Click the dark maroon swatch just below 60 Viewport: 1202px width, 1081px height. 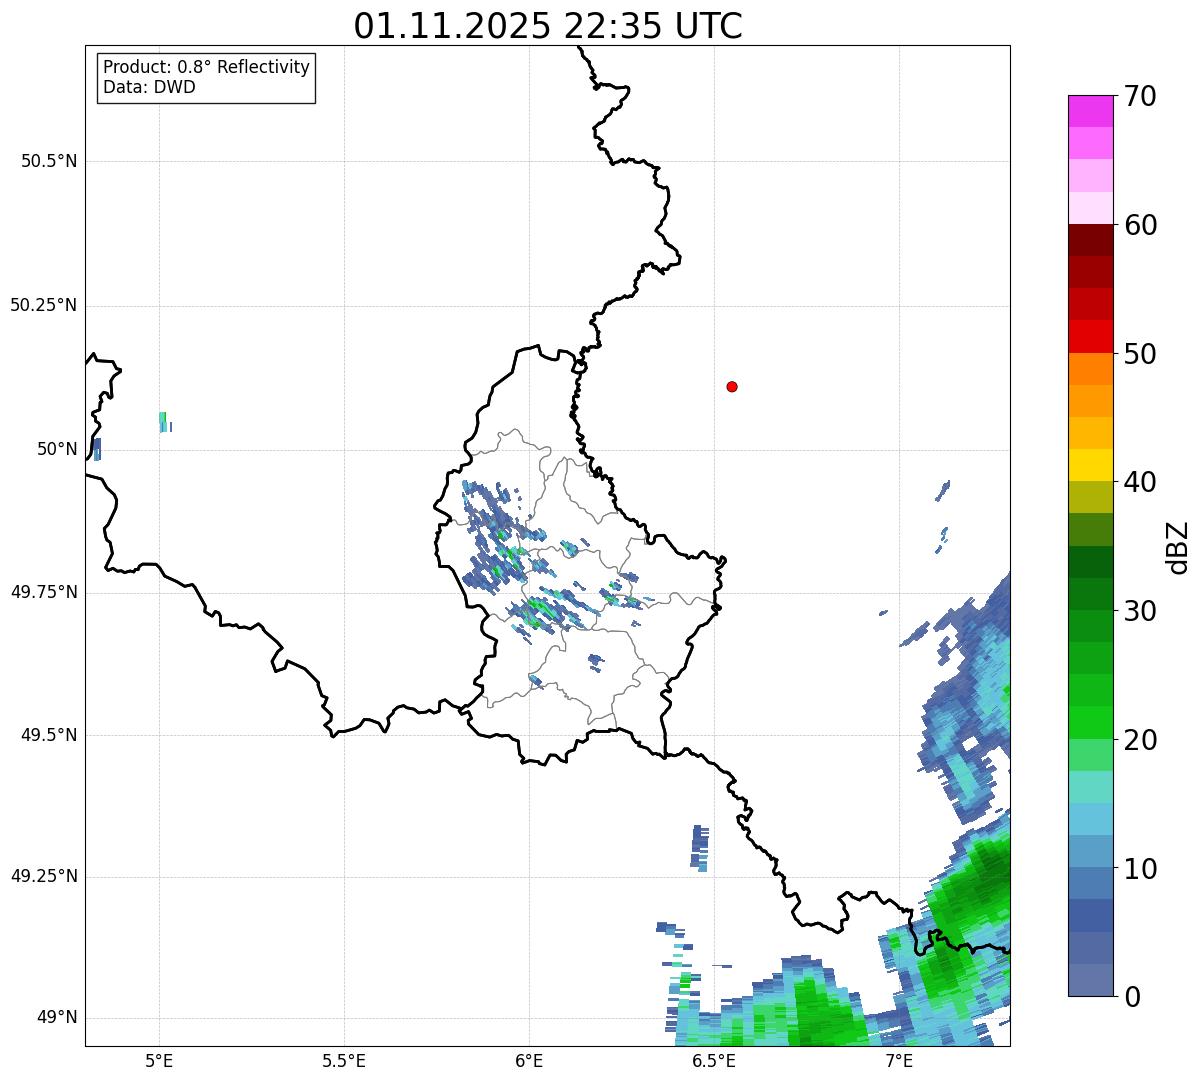point(1090,240)
